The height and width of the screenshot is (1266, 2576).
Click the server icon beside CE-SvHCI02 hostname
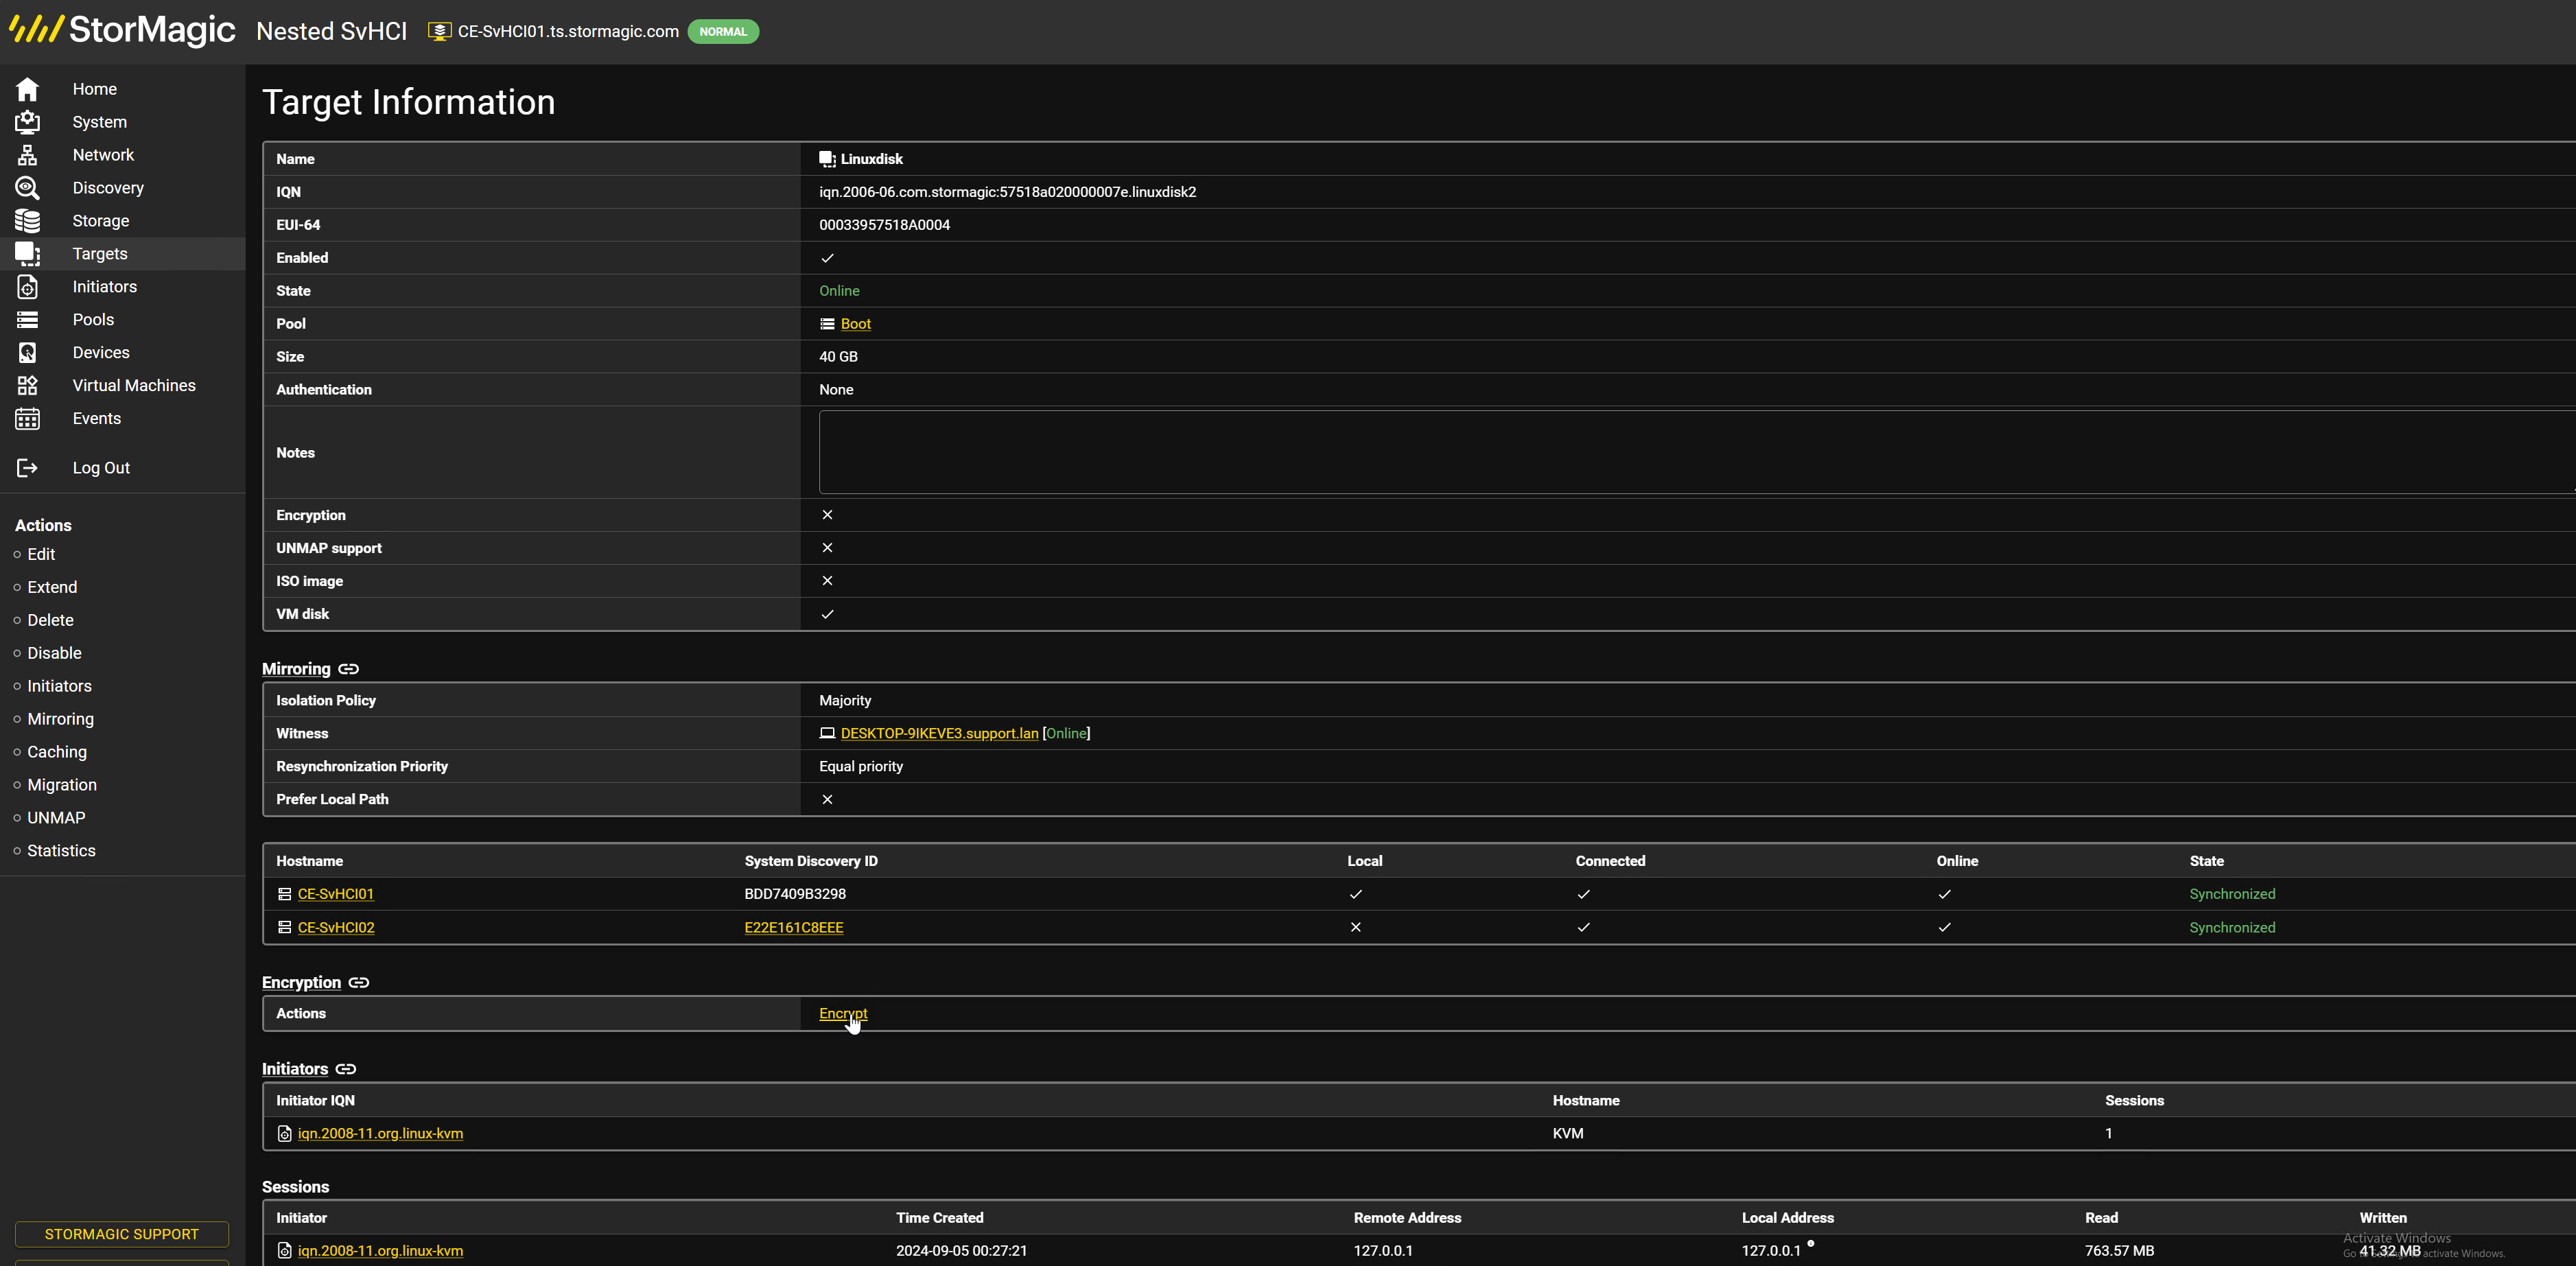[x=284, y=928]
